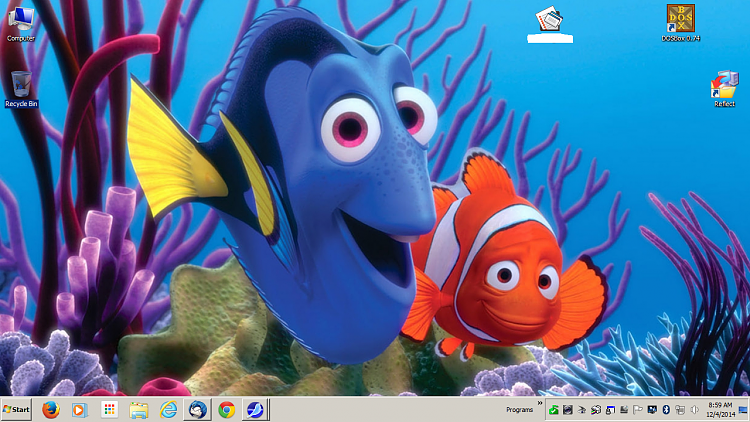Click the disk drive tray icon
Screen dimensions: 750x422
tap(624, 410)
